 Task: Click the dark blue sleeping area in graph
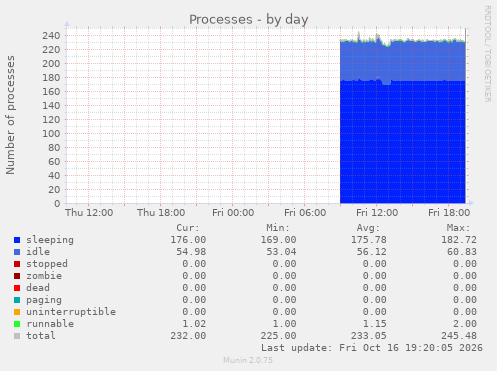[402, 142]
